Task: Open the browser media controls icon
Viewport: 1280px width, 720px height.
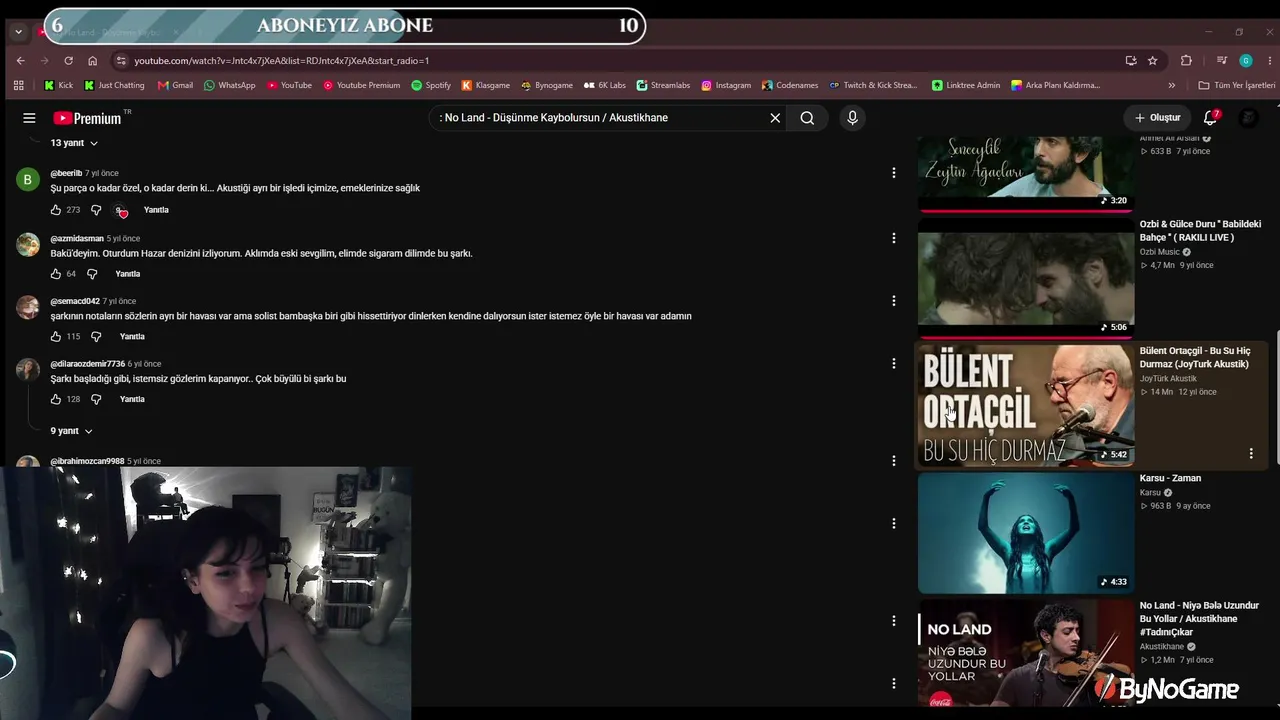Action: point(1222,60)
